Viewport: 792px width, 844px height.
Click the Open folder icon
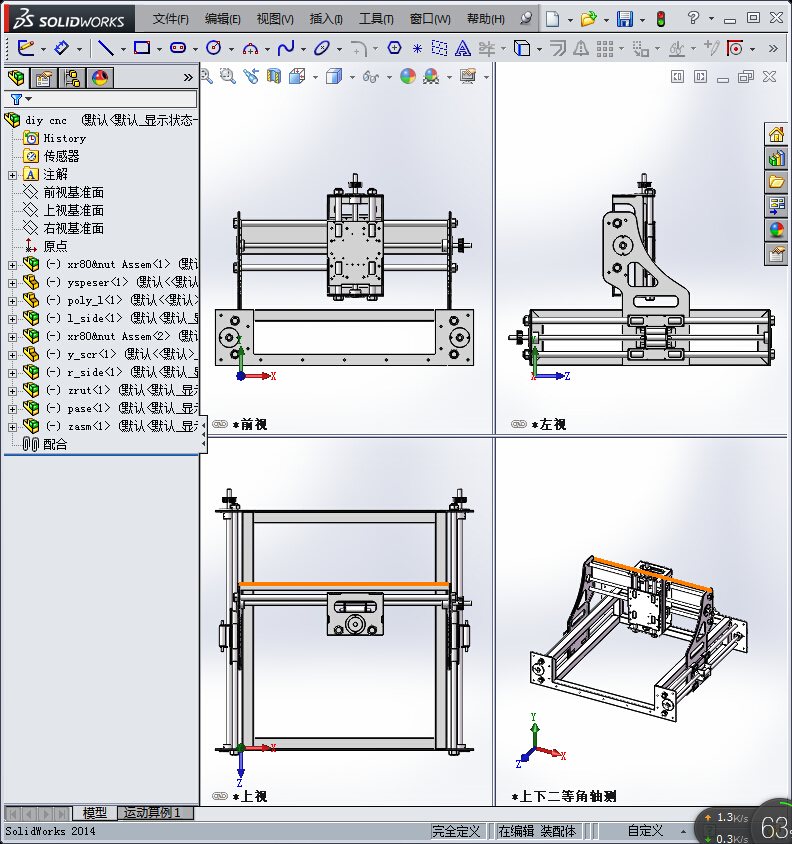[588, 19]
